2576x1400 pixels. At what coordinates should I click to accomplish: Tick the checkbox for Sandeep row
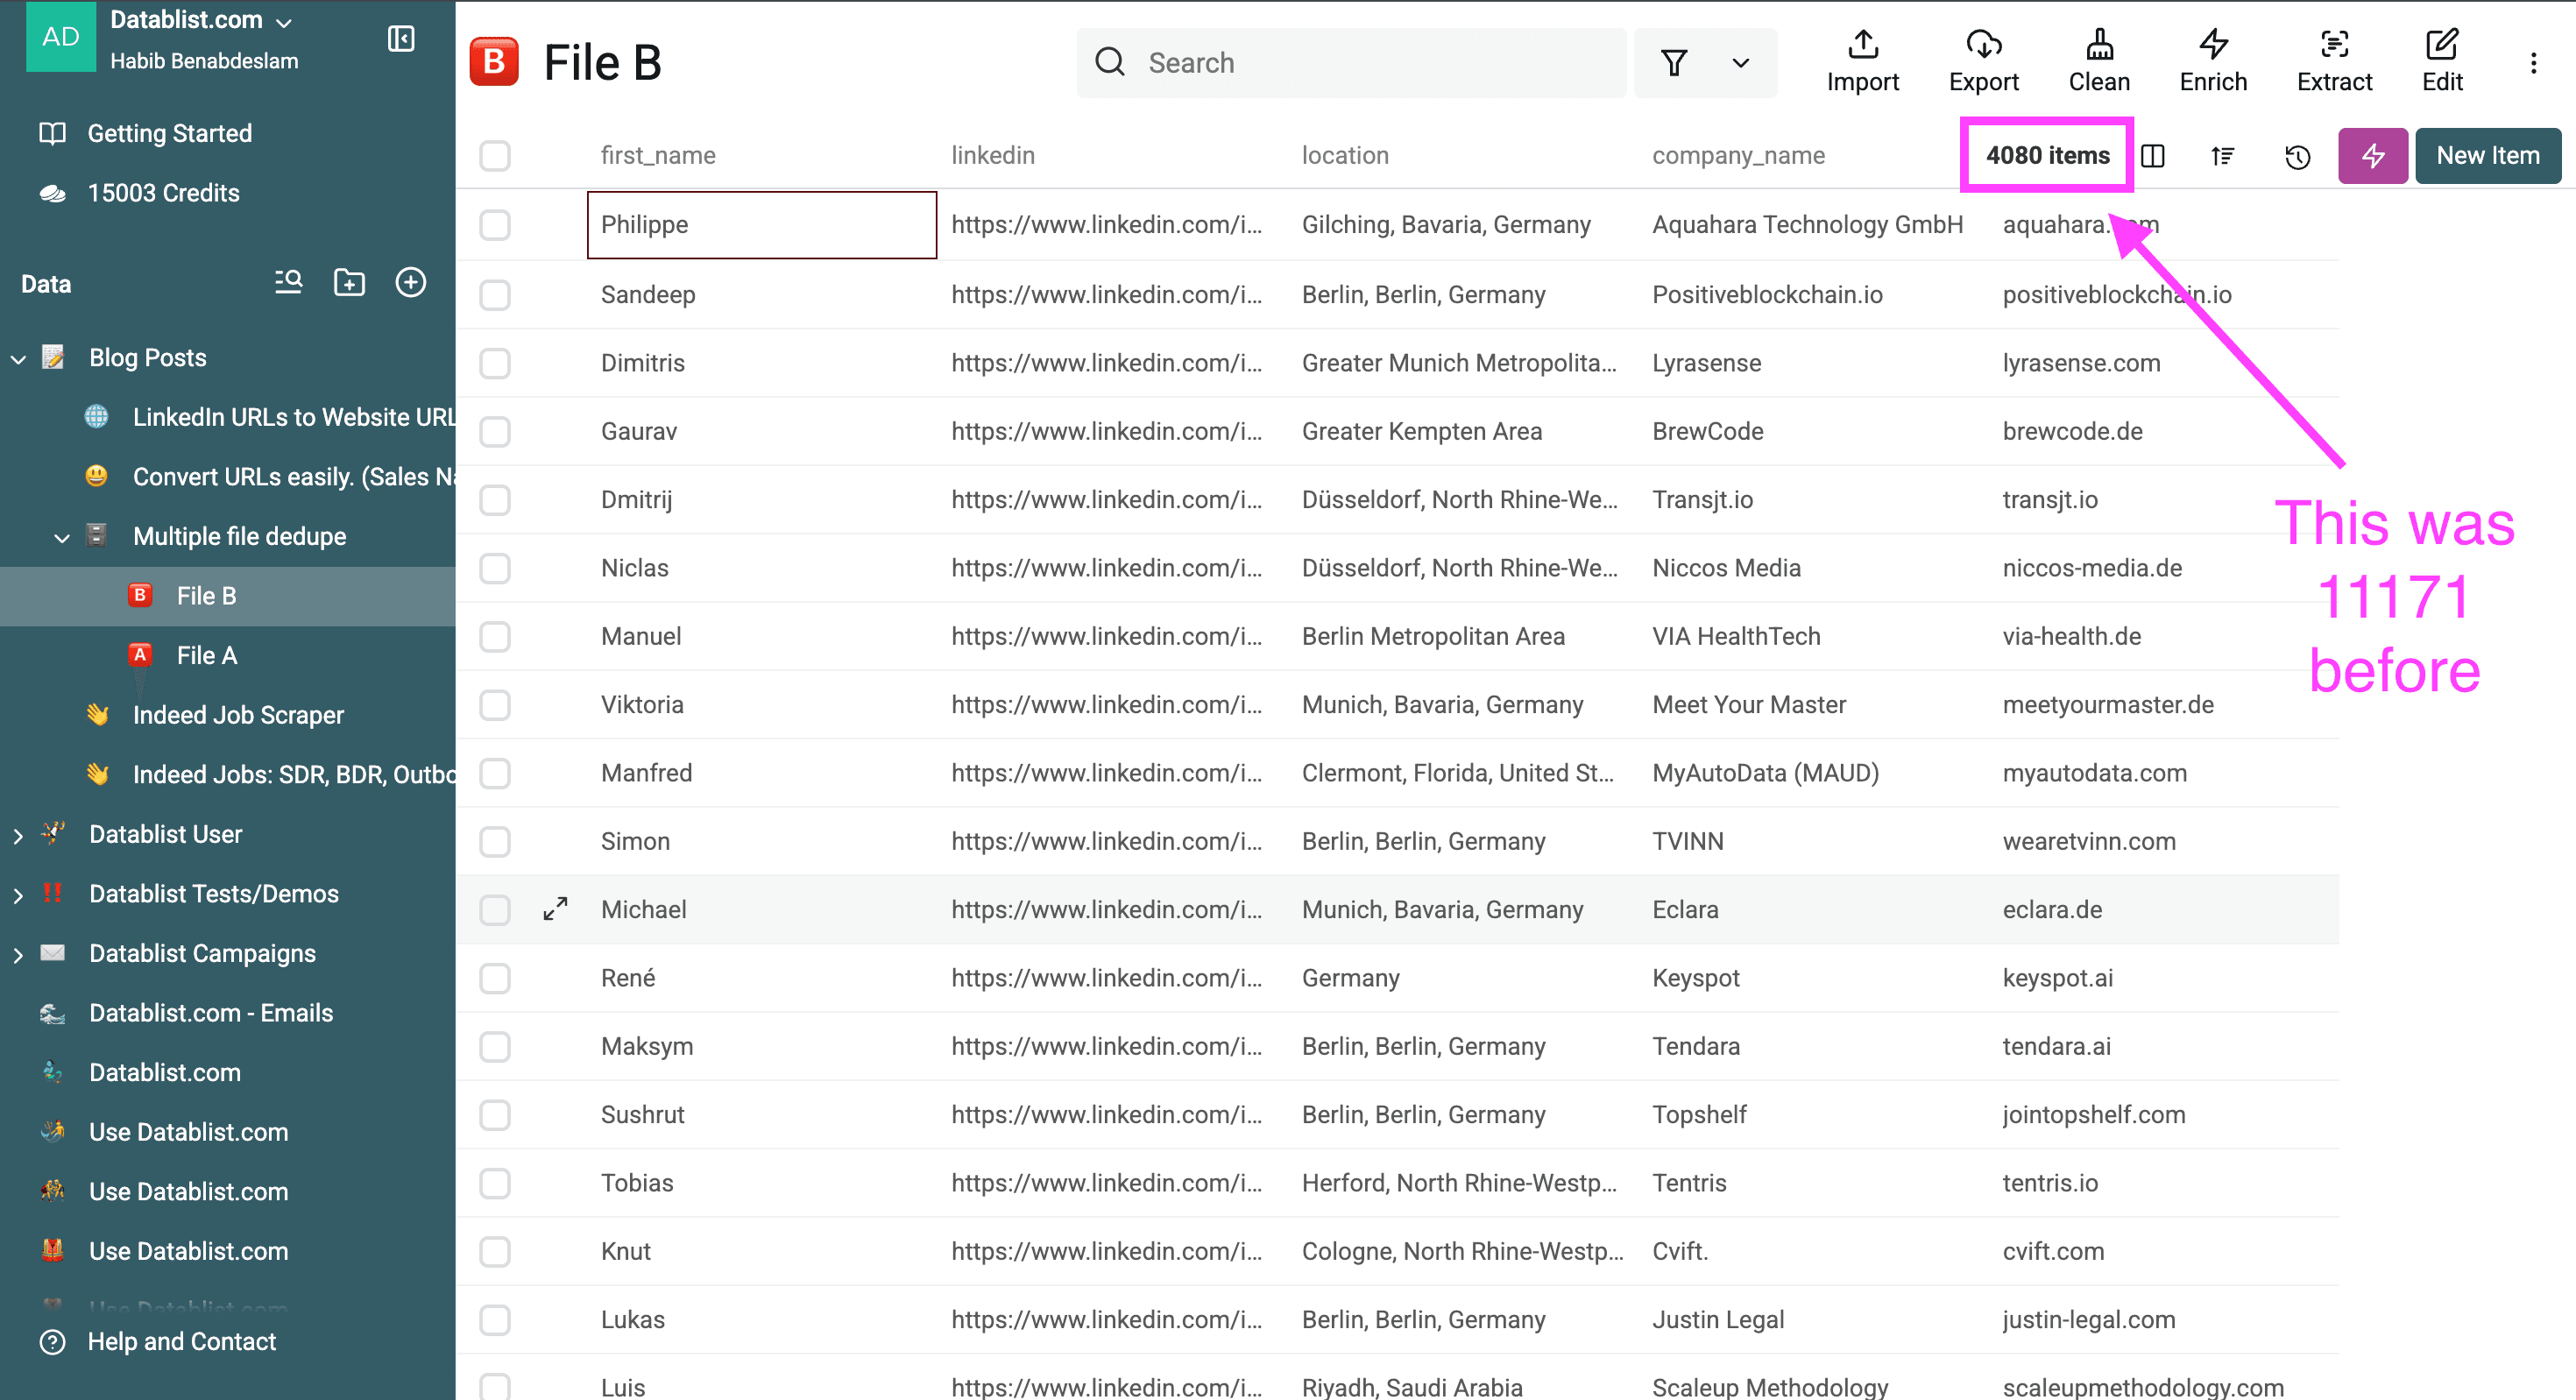coord(495,295)
